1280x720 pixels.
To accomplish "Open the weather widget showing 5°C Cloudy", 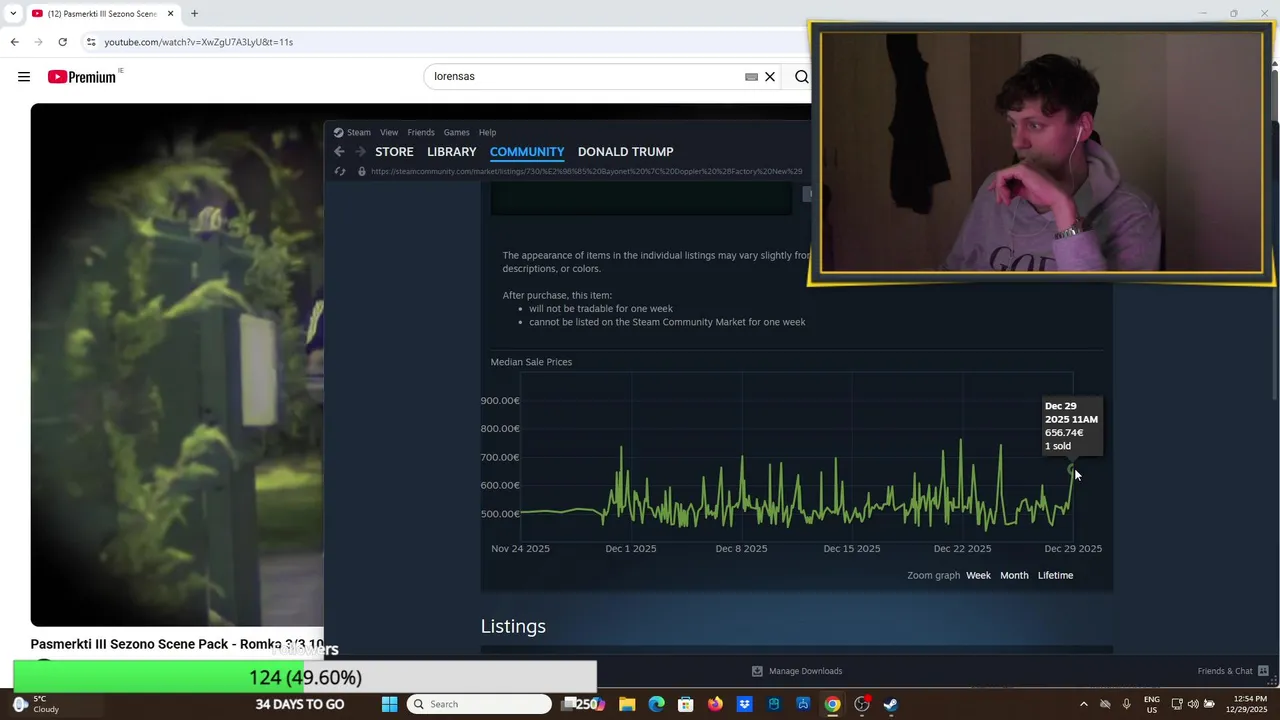I will (x=35, y=704).
